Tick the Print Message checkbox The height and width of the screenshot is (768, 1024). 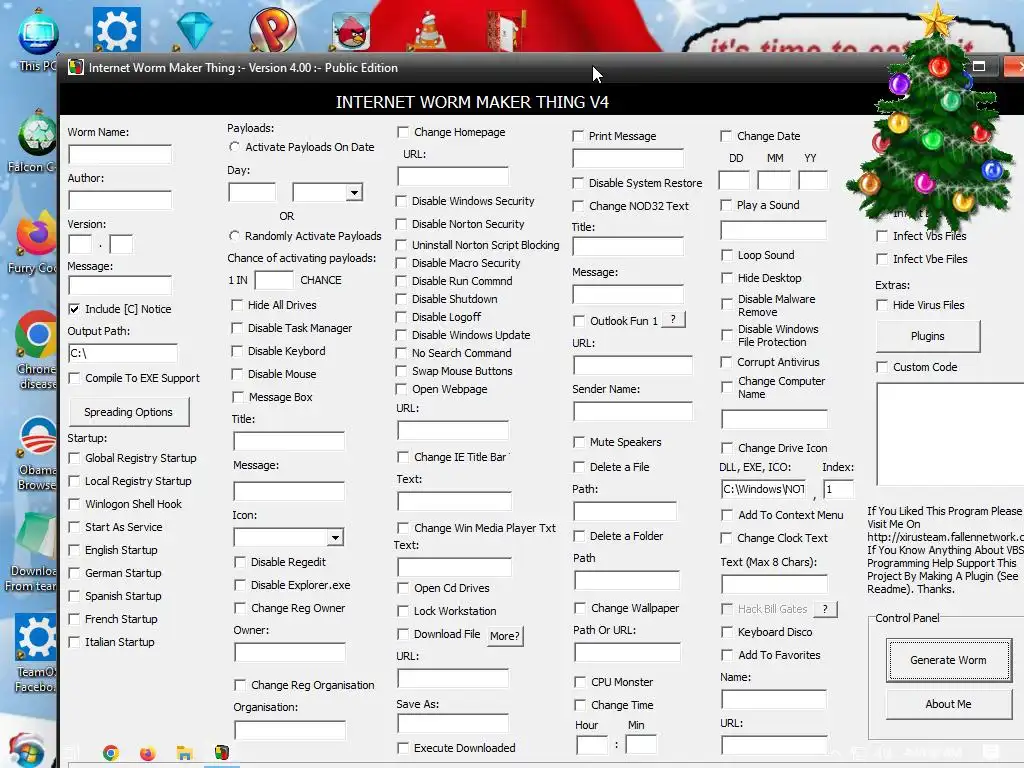coord(577,136)
